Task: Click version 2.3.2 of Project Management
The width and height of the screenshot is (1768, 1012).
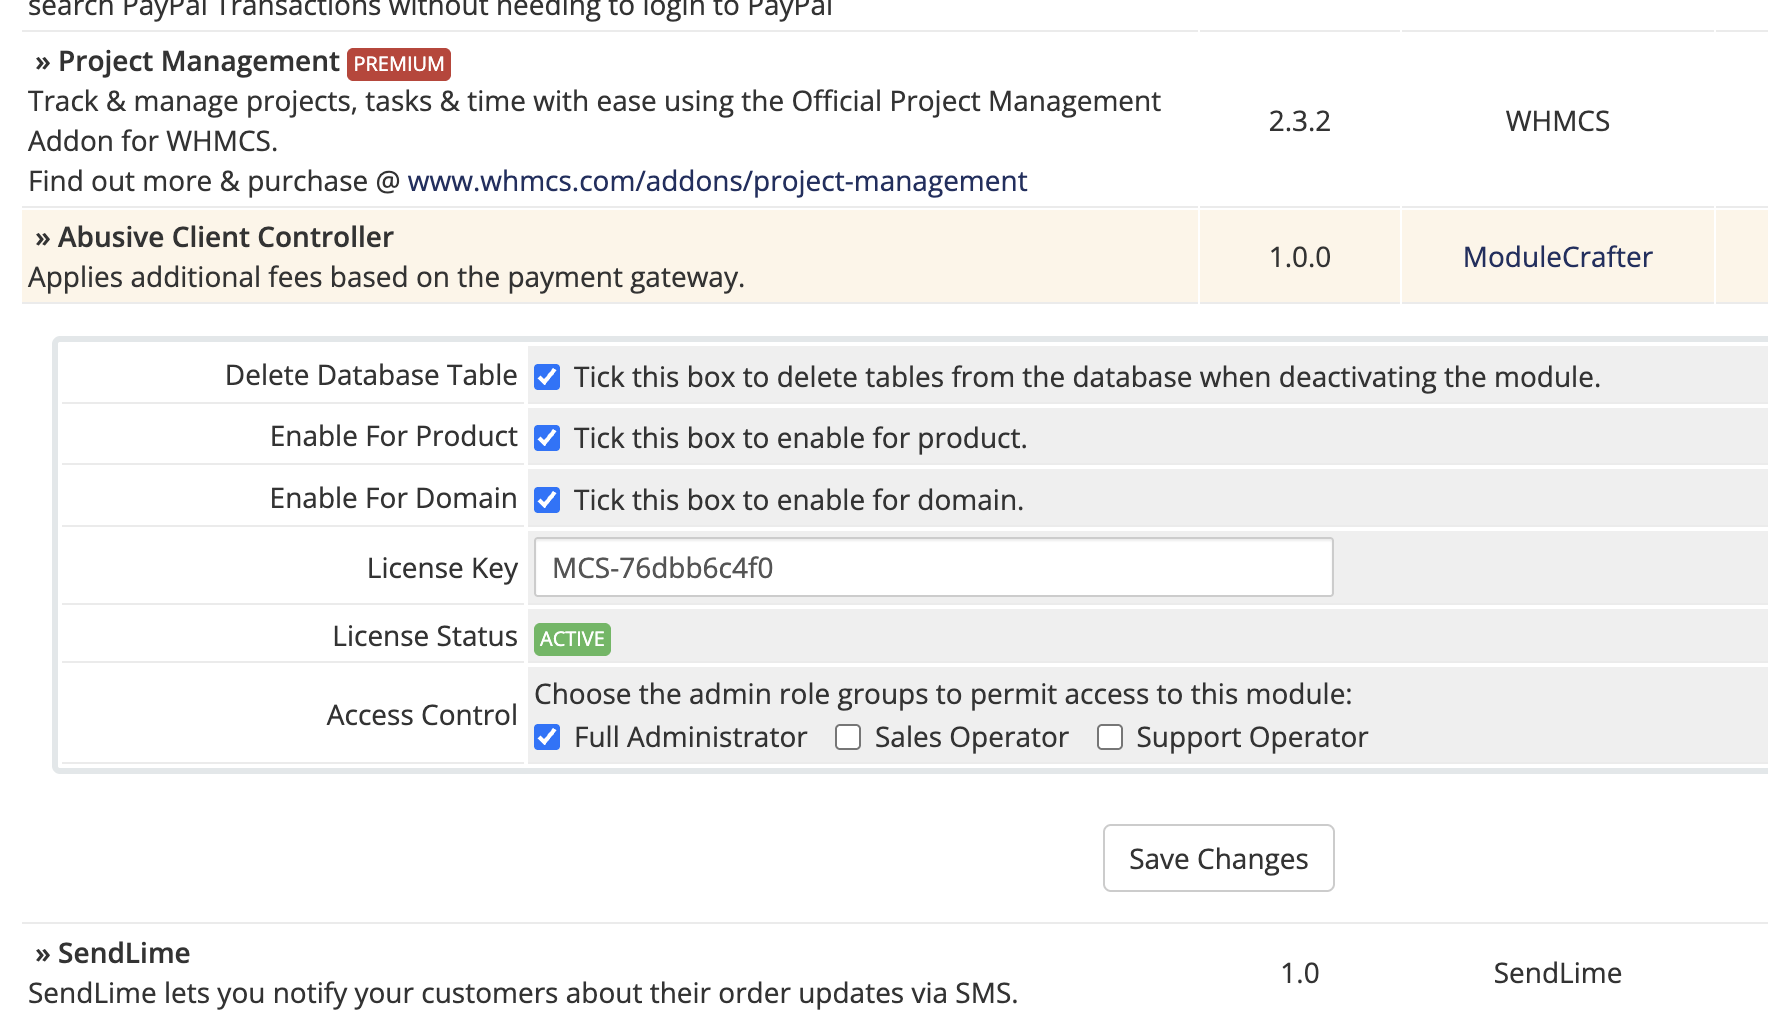Action: pos(1299,121)
